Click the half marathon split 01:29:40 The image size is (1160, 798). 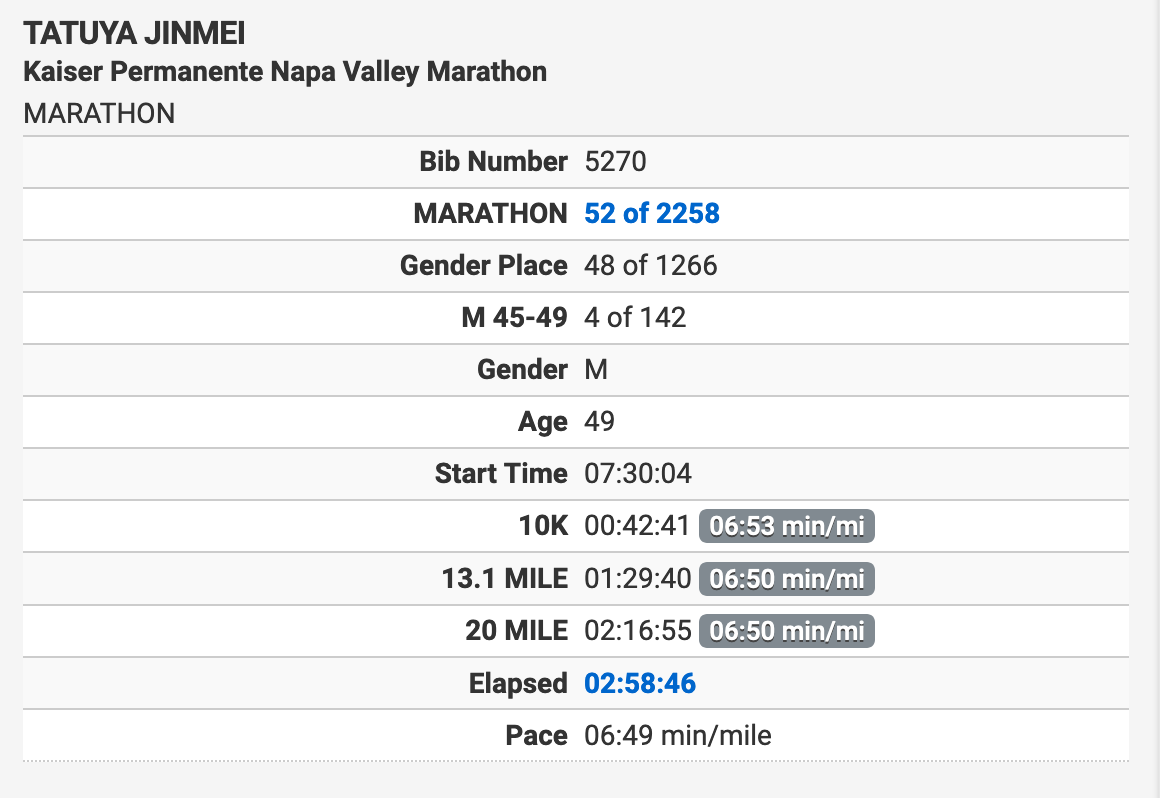(x=638, y=578)
